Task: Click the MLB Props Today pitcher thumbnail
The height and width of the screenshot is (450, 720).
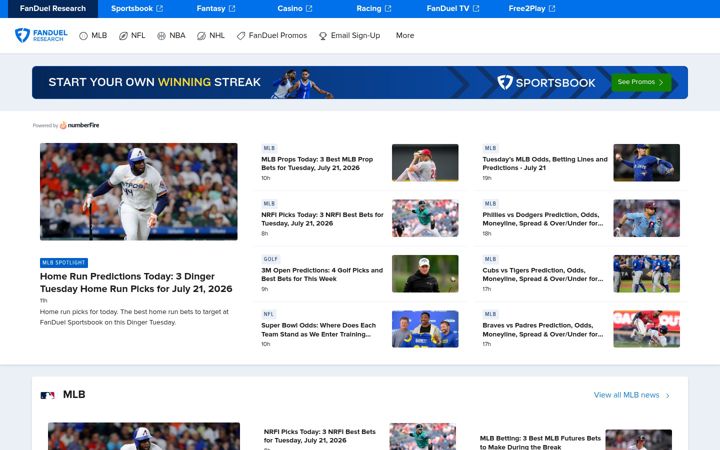Action: 425,163
